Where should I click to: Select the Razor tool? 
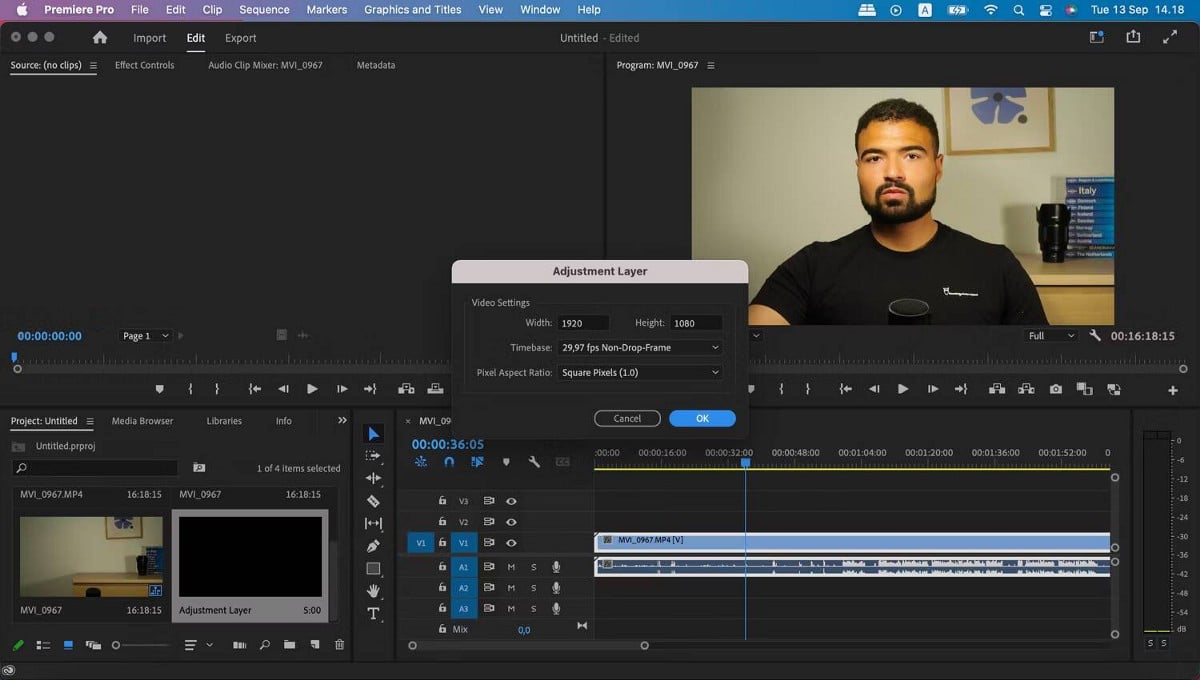coord(371,501)
